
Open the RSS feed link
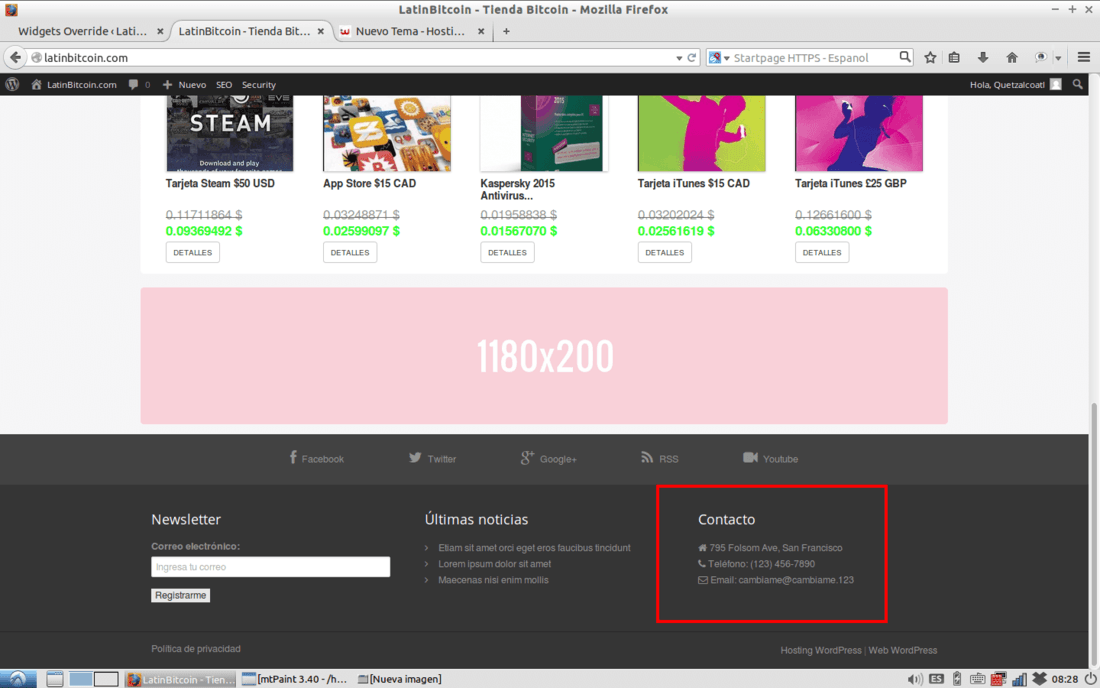(659, 459)
